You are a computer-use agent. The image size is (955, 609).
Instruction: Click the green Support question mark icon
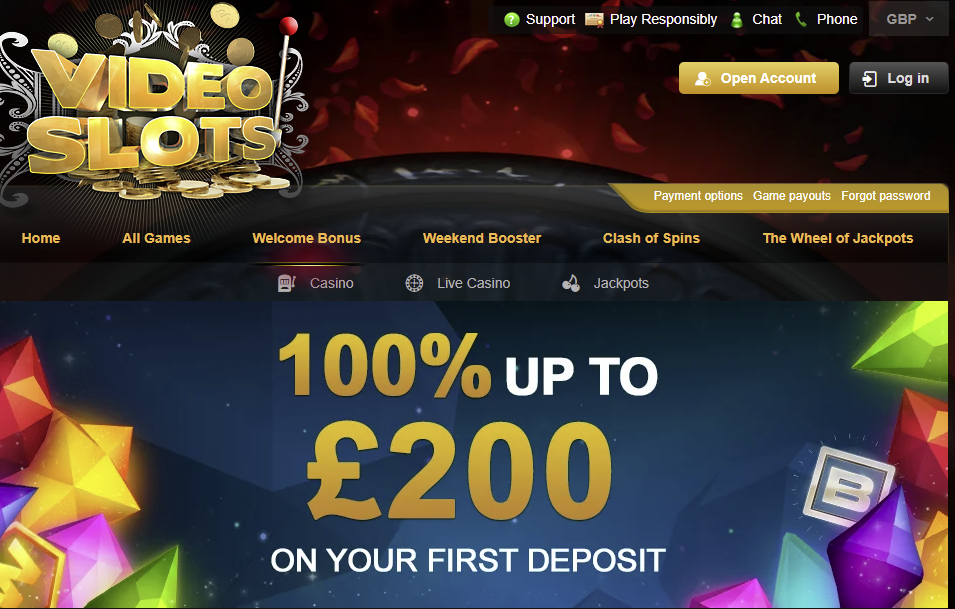(x=512, y=19)
